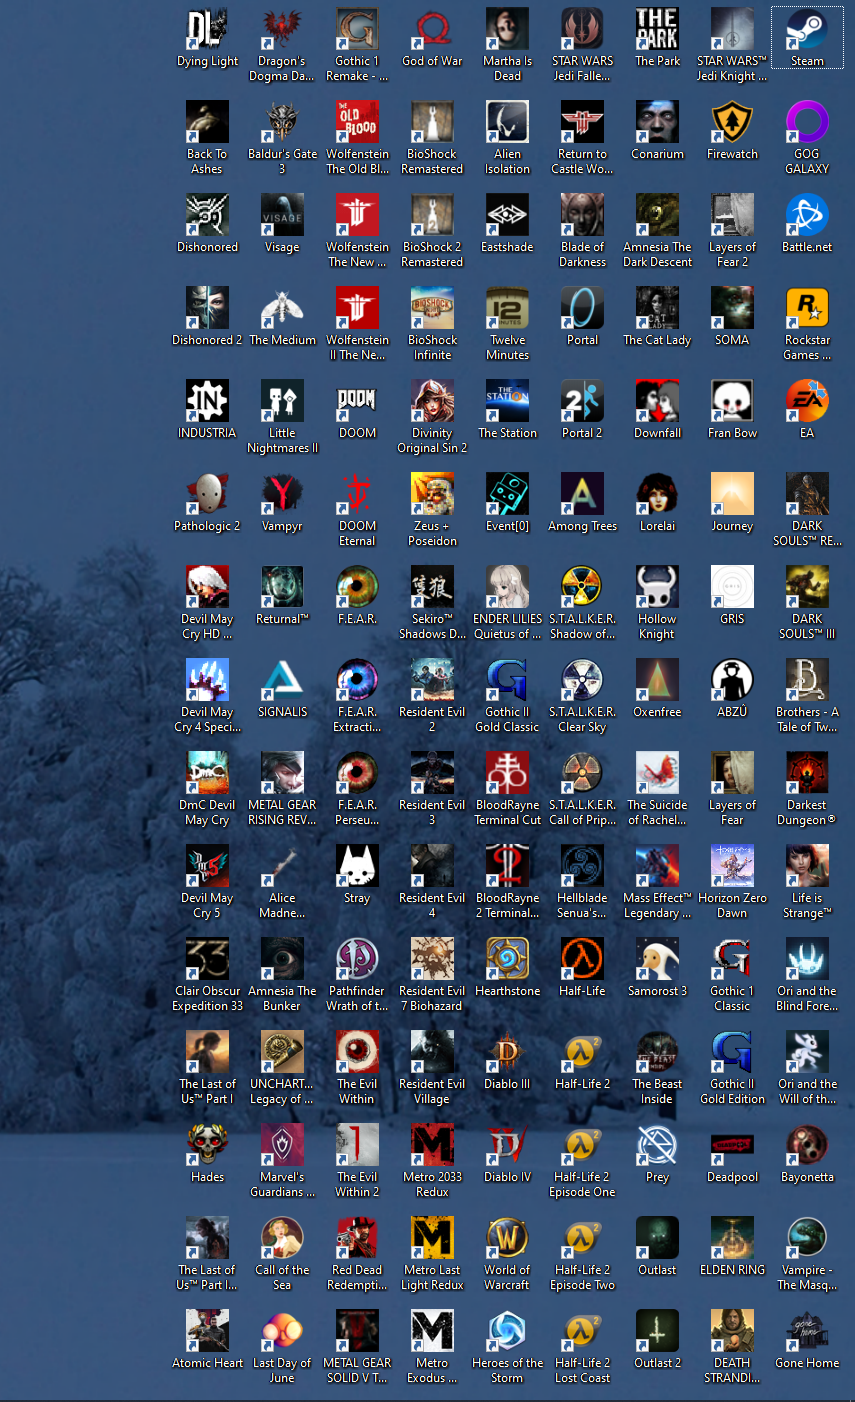Viewport: 855px width, 1402px height.
Task: Click the Firewatch game icon
Action: coord(732,122)
